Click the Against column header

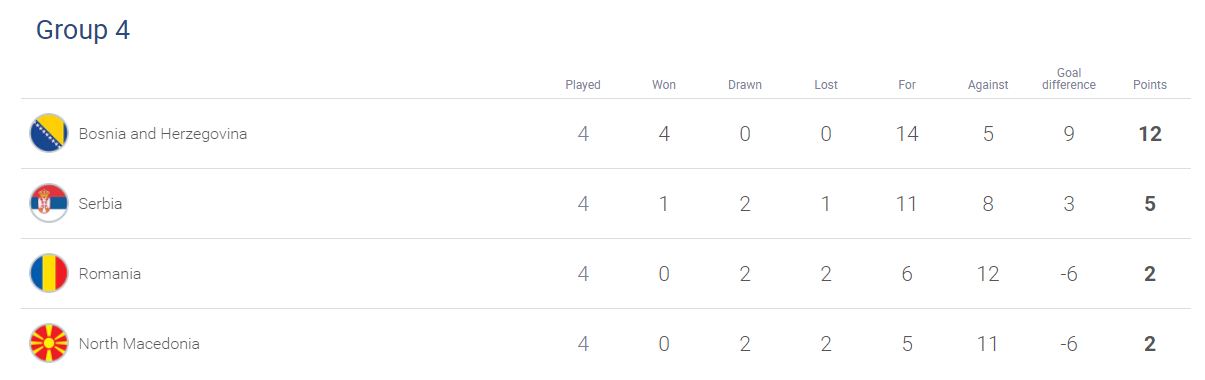tap(988, 85)
